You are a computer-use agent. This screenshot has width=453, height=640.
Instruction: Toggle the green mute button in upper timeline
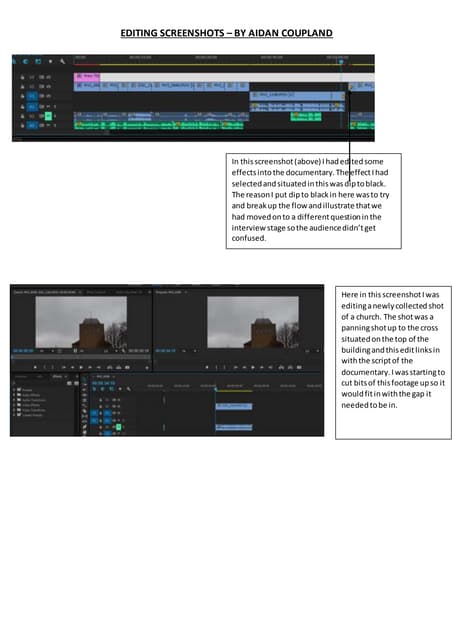pyautogui.click(x=48, y=116)
